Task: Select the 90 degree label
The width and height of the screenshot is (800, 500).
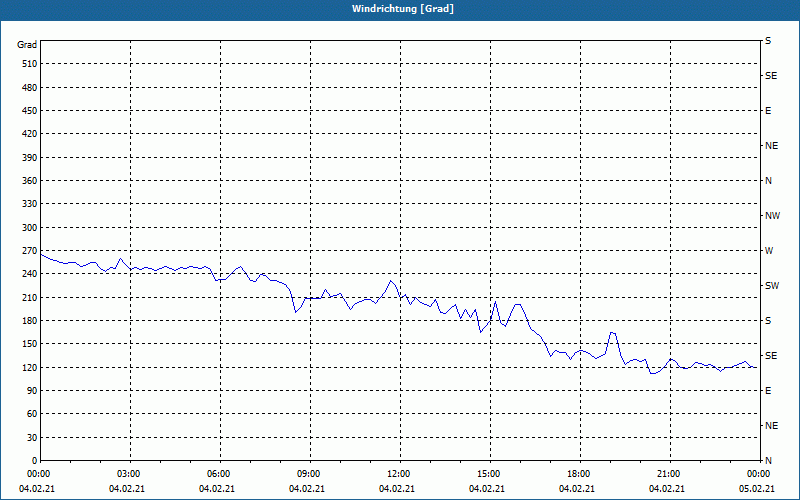Action: (x=32, y=390)
